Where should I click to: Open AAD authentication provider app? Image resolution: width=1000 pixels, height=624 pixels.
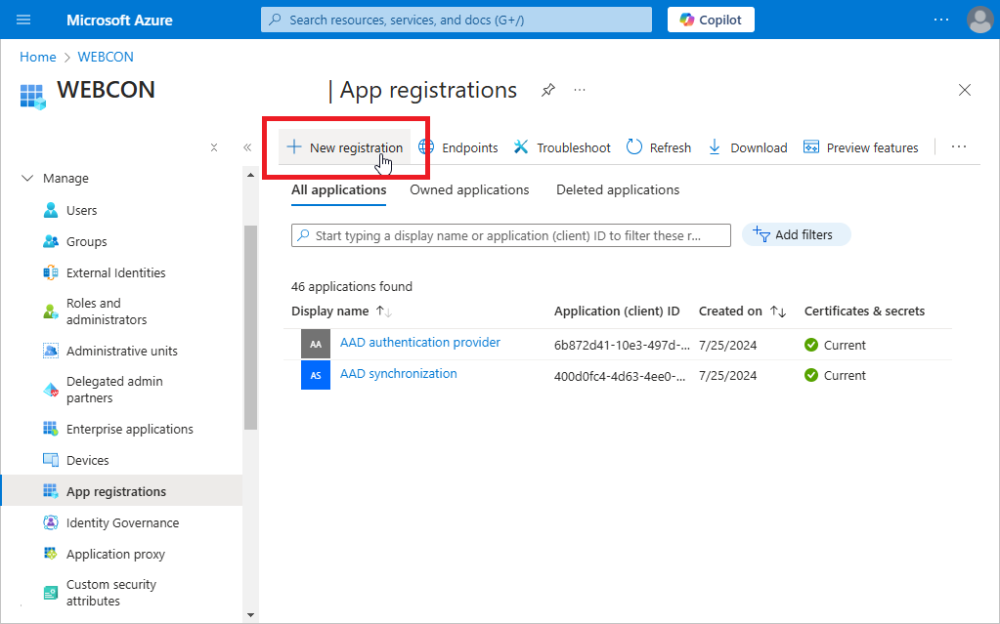(420, 343)
